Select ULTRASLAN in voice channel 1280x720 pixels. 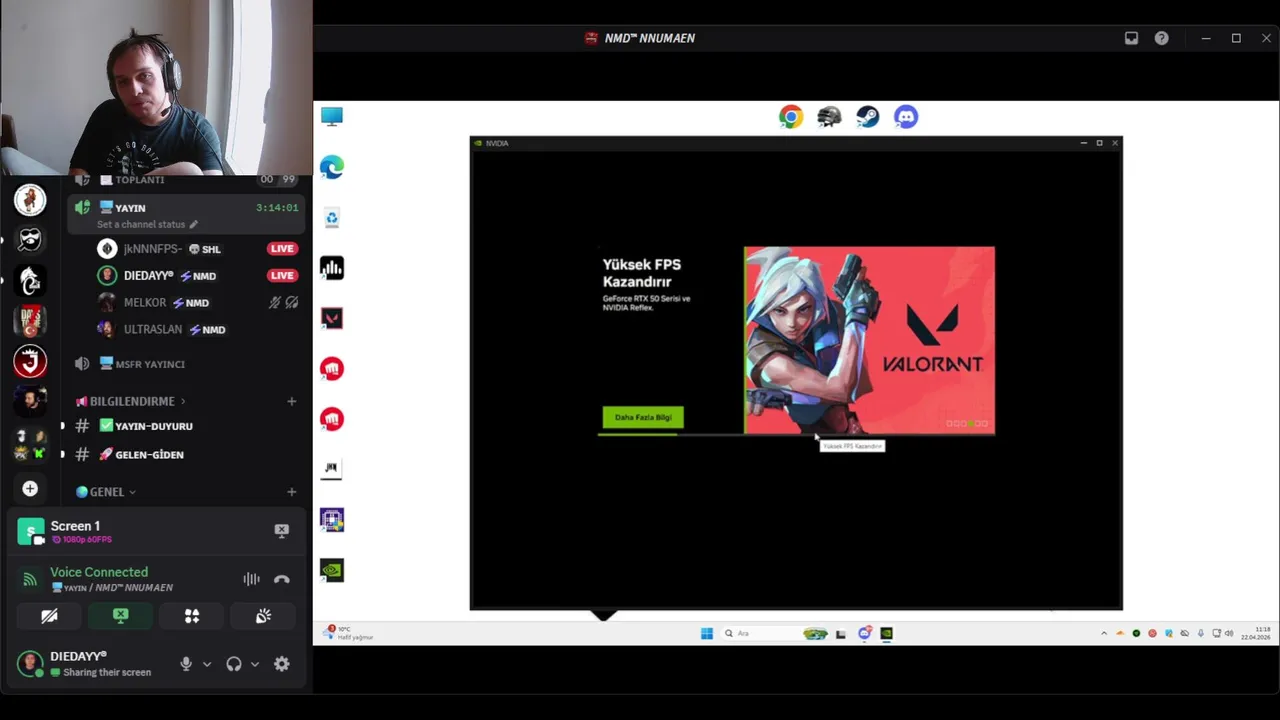point(198,330)
